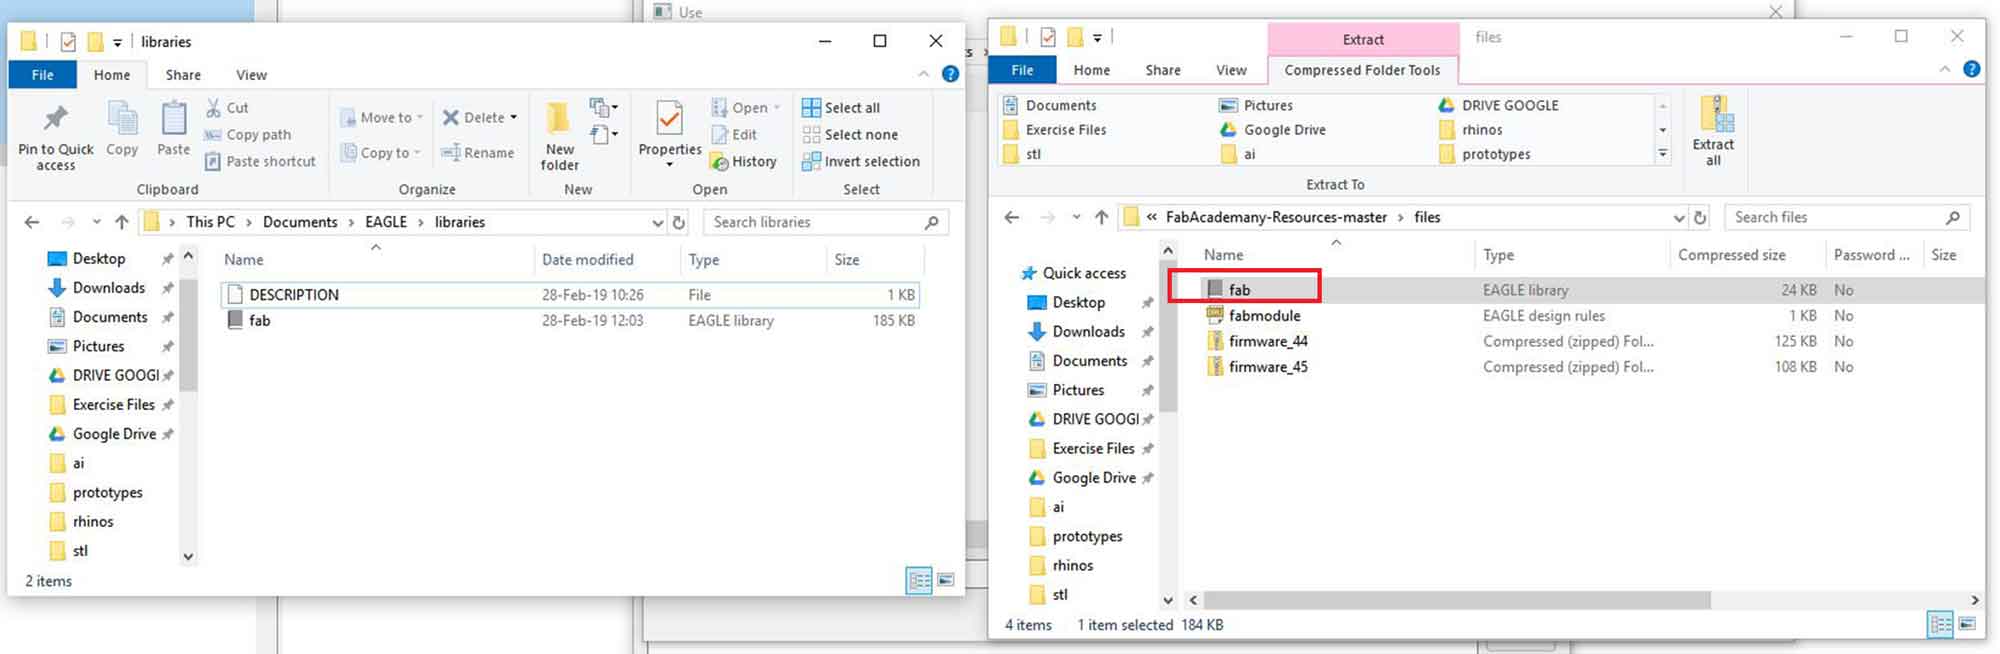2000x654 pixels.
Task: Select fabmodule in files window
Action: [x=1264, y=316]
